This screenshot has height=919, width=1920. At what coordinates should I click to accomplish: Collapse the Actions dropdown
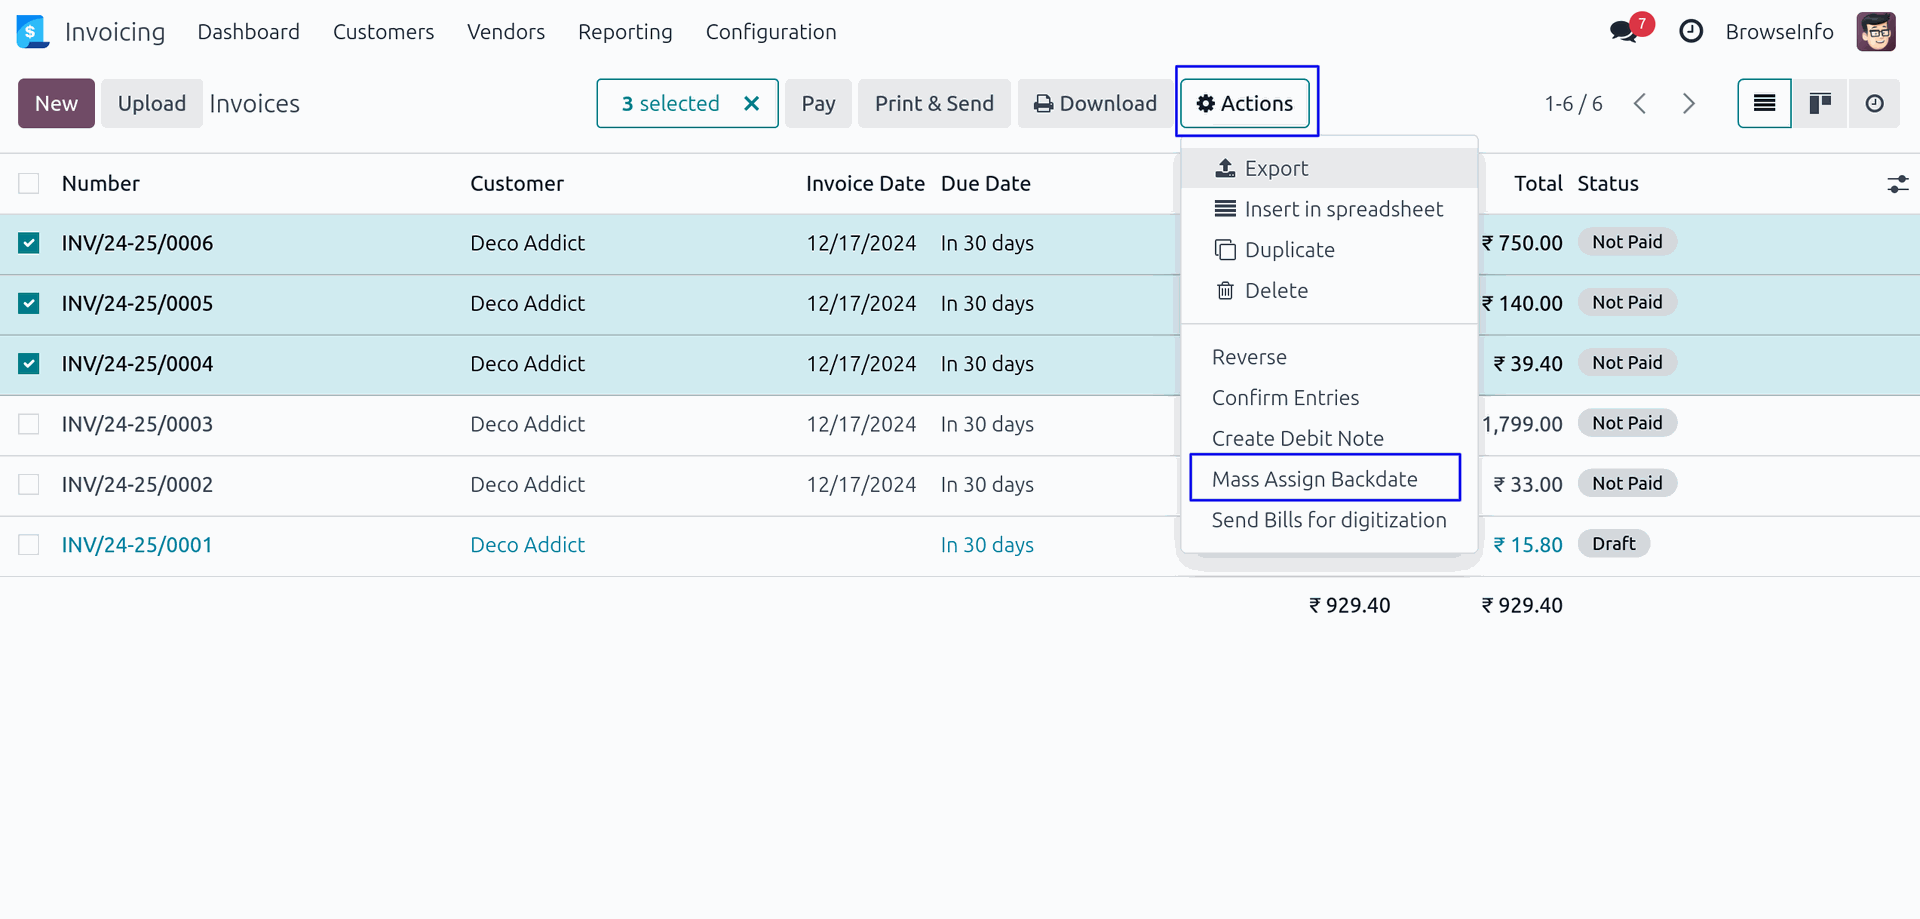[x=1245, y=103]
